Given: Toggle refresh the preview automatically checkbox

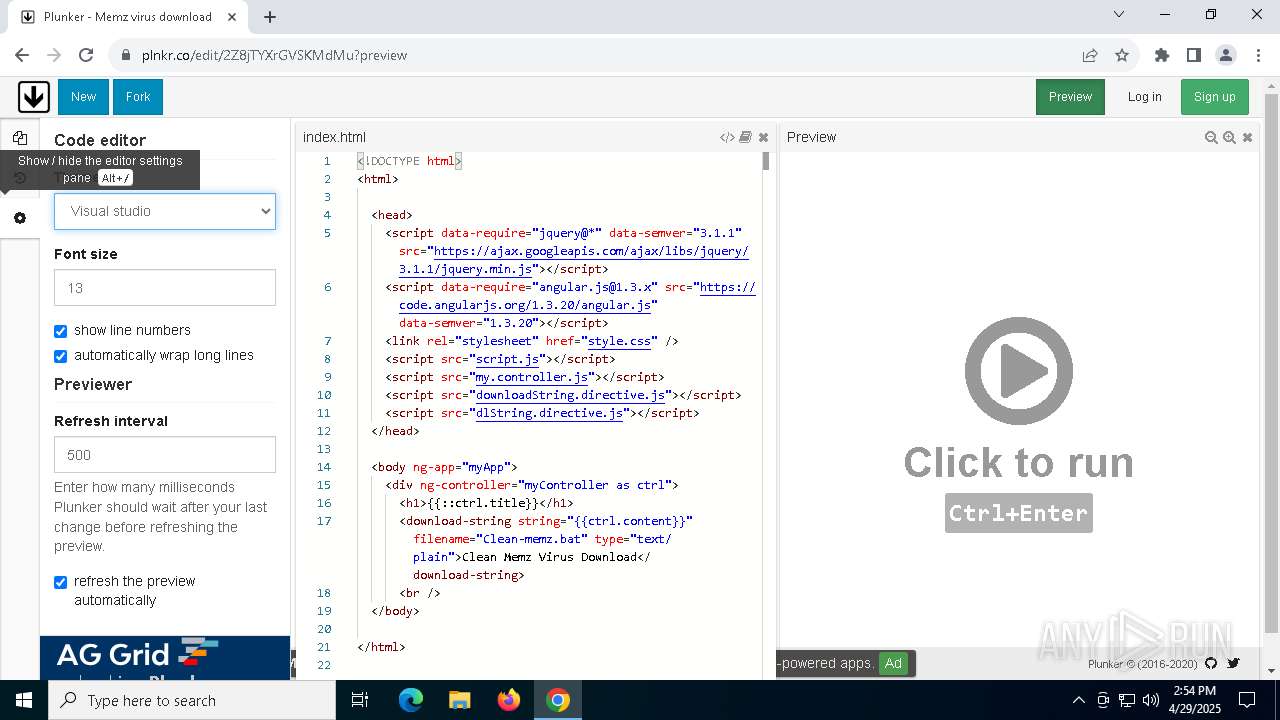Looking at the screenshot, I should click(x=60, y=582).
